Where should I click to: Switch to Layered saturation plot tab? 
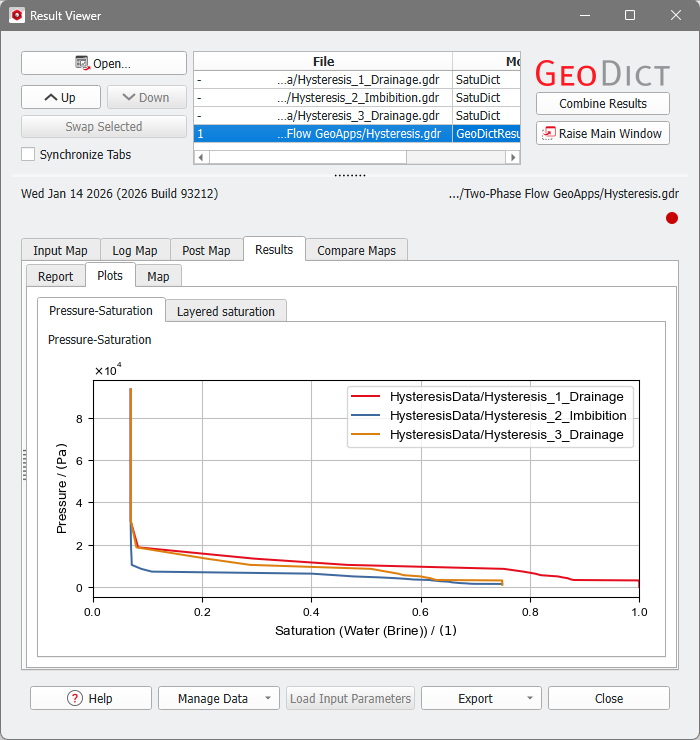pyautogui.click(x=226, y=311)
